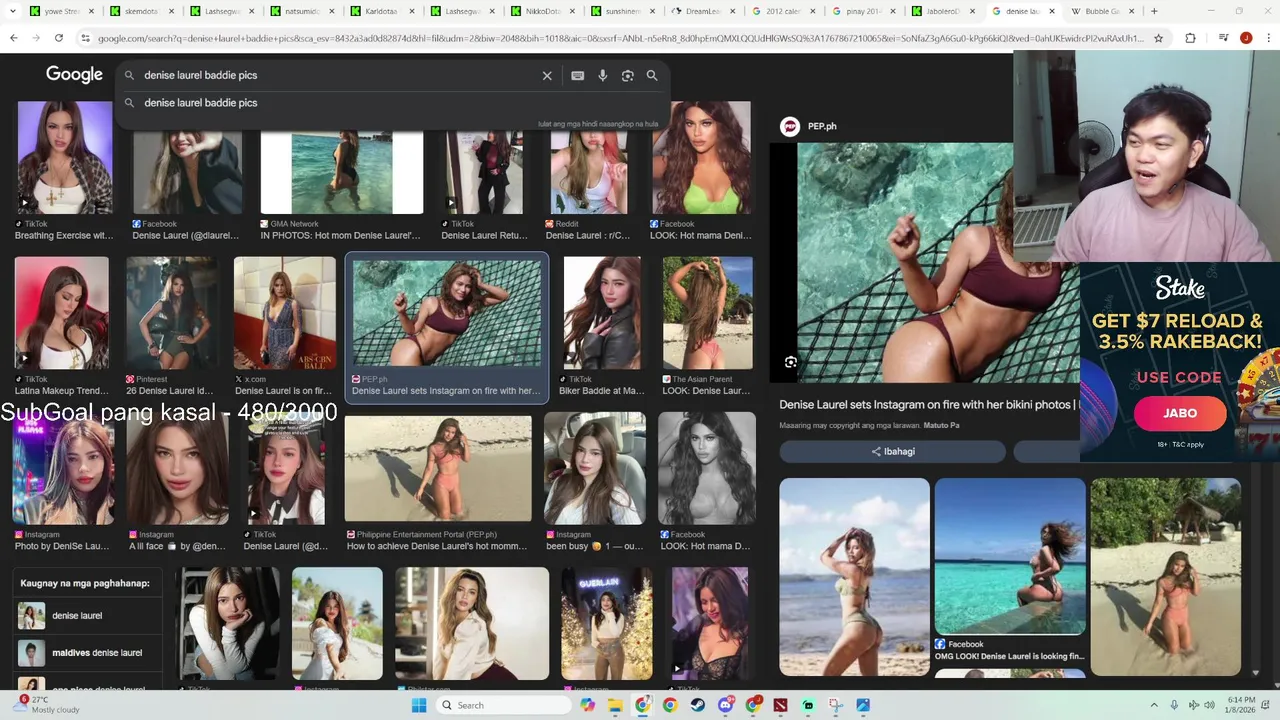The image size is (1280, 720).
Task: Open related search denise laurel
Action: tap(87, 616)
